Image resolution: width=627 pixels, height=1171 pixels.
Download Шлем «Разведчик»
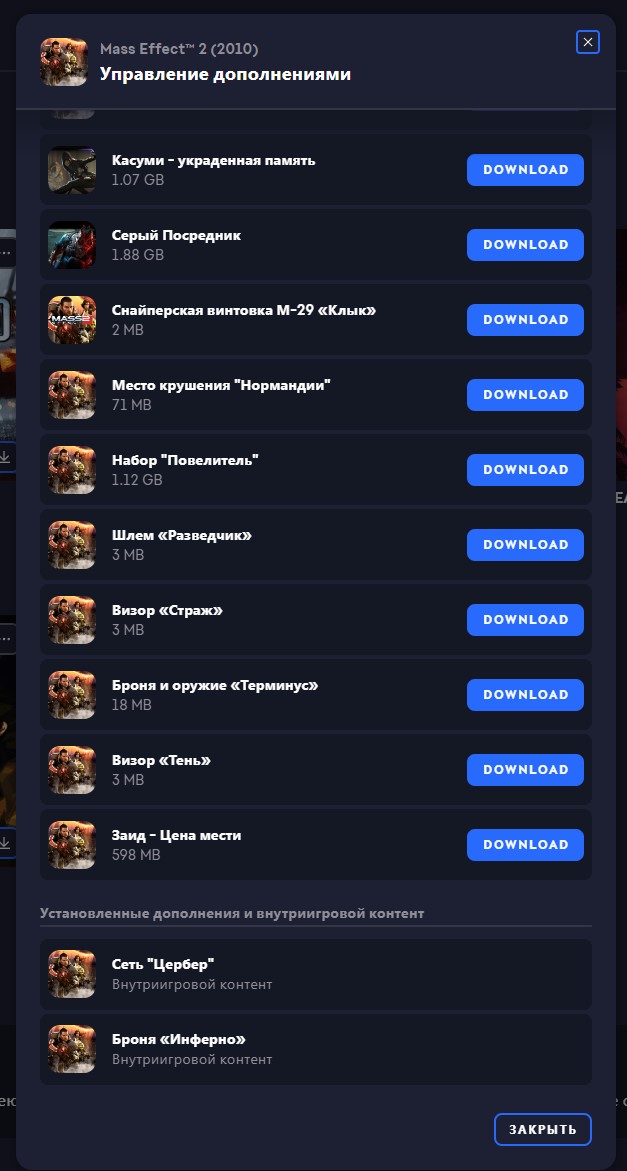[x=525, y=544]
